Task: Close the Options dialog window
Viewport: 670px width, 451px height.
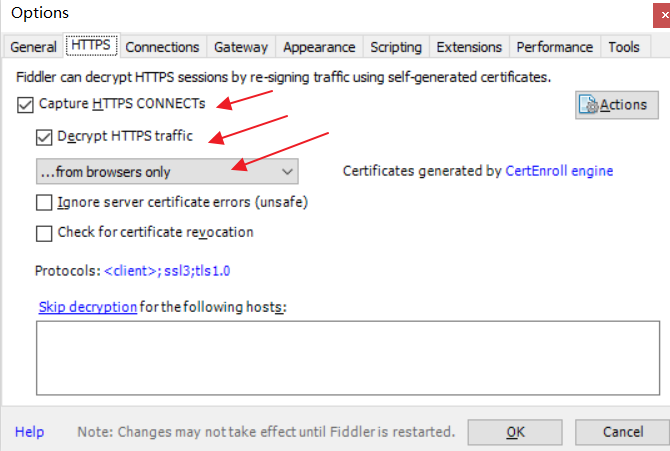Action: [662, 15]
